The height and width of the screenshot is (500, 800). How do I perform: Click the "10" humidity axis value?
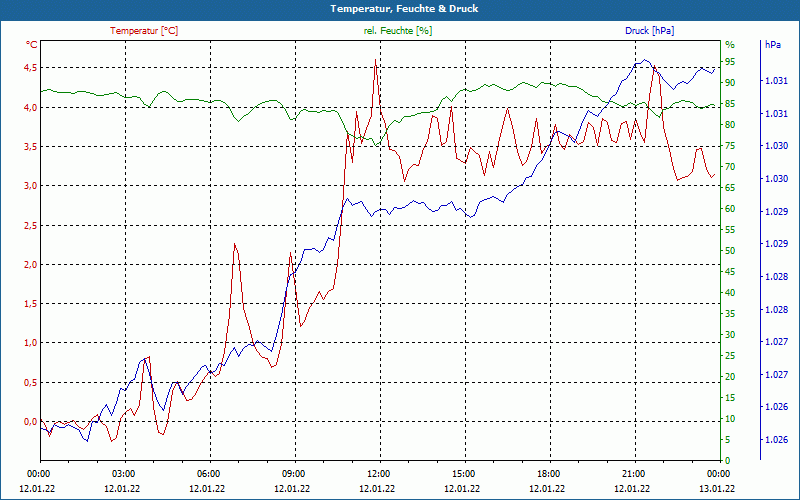pyautogui.click(x=730, y=418)
